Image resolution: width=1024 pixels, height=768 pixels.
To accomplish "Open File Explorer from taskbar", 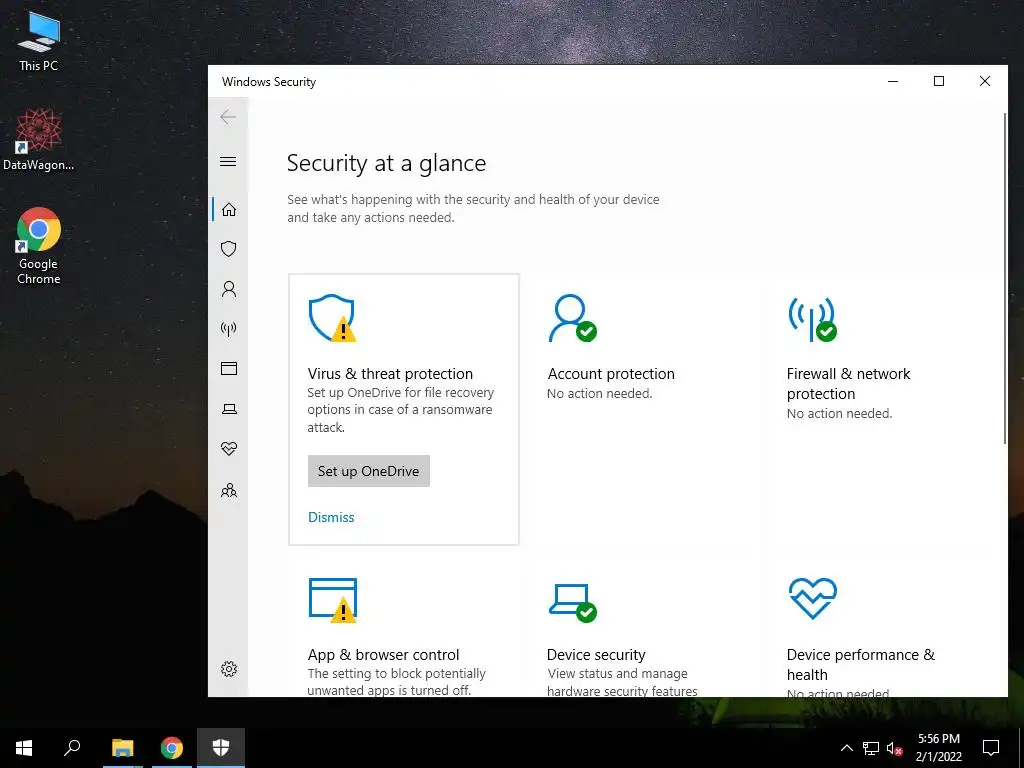I will click(122, 748).
